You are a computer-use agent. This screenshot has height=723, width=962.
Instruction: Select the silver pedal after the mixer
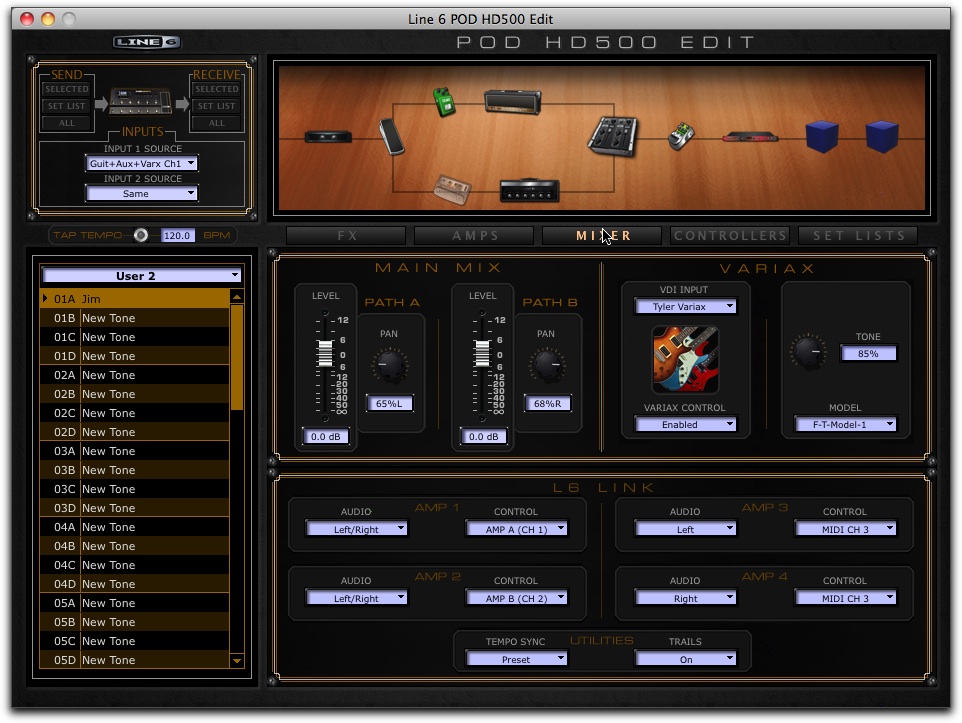(x=681, y=136)
